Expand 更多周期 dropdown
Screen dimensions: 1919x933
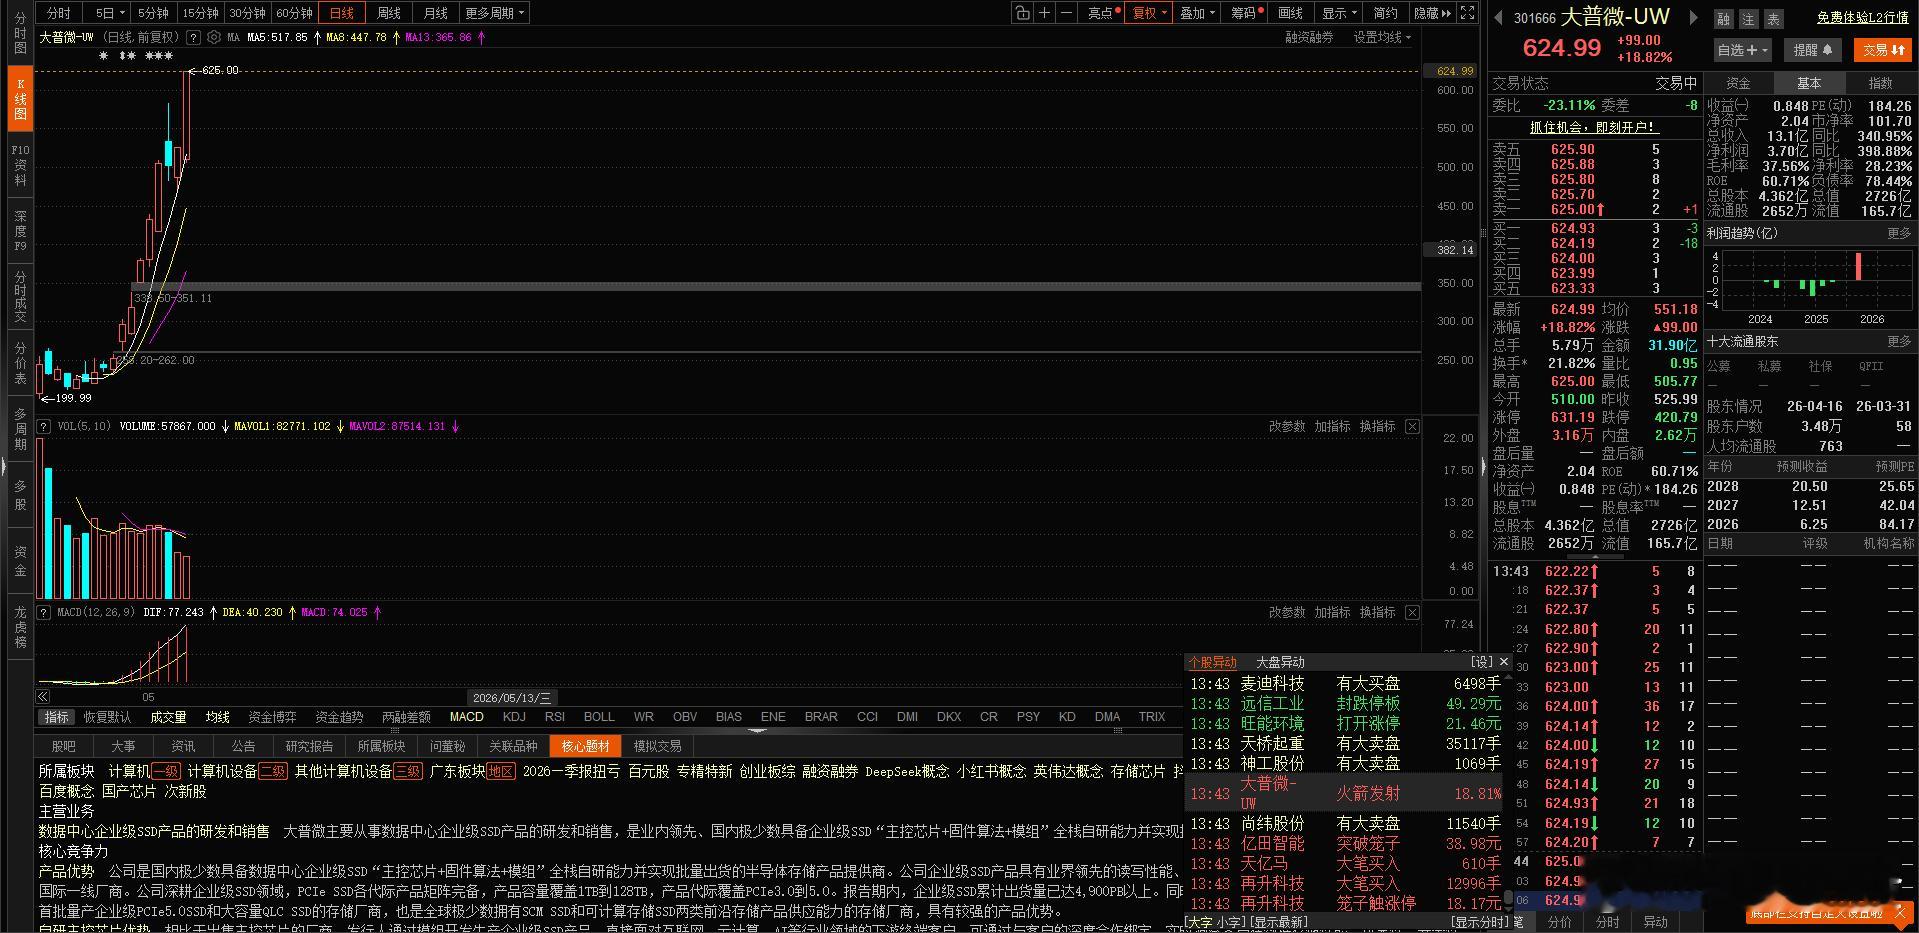[494, 13]
